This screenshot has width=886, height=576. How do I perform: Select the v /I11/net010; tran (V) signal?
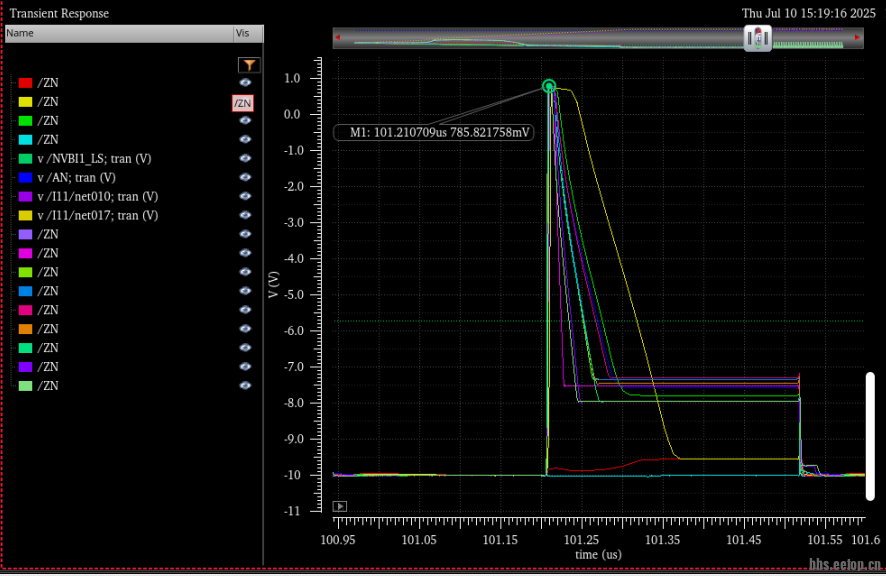click(98, 197)
